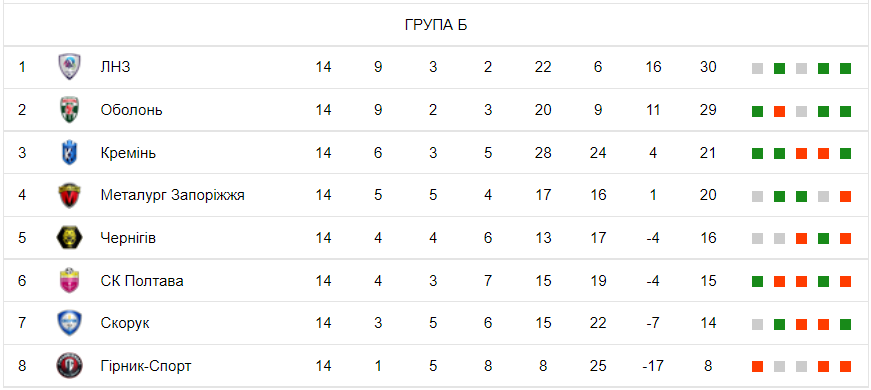Open the Гірник-Спорт team page

146,366
